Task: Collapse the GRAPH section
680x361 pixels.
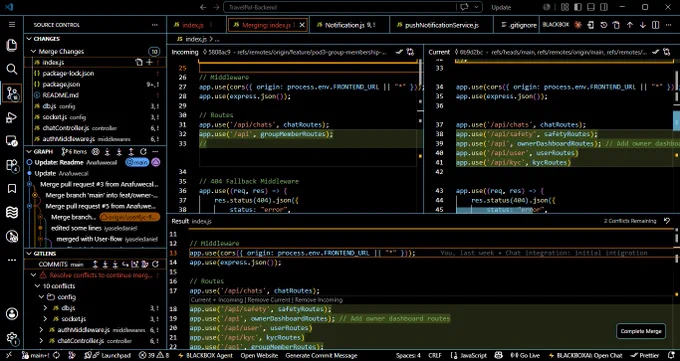Action: pyautogui.click(x=29, y=151)
